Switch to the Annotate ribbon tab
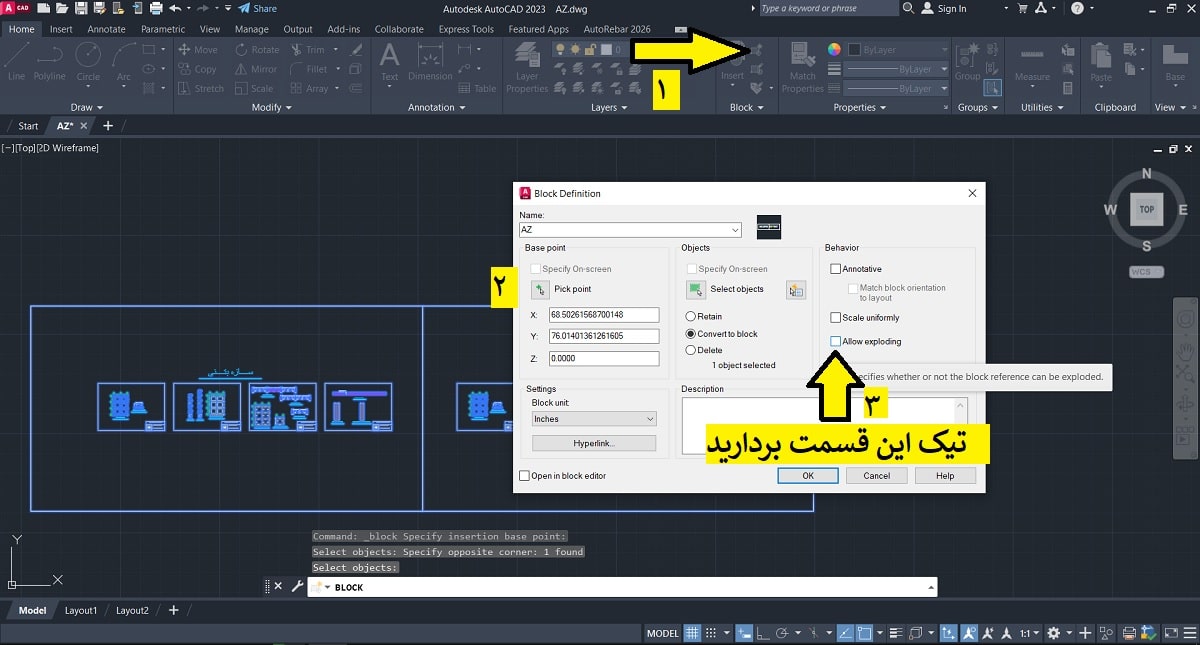Image resolution: width=1200 pixels, height=645 pixels. (x=106, y=29)
